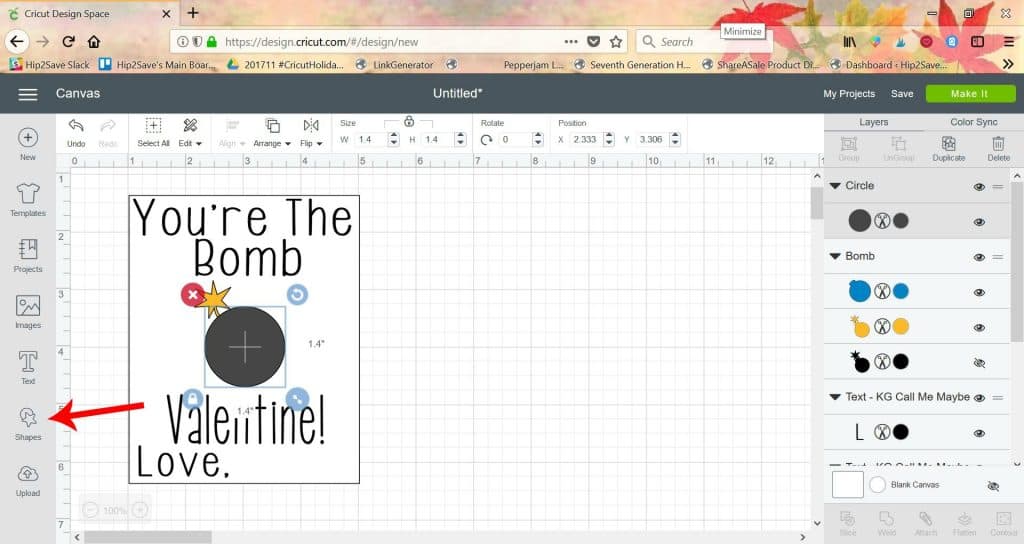Image resolution: width=1024 pixels, height=544 pixels.
Task: Collapse the Circle layer group
Action: click(835, 186)
